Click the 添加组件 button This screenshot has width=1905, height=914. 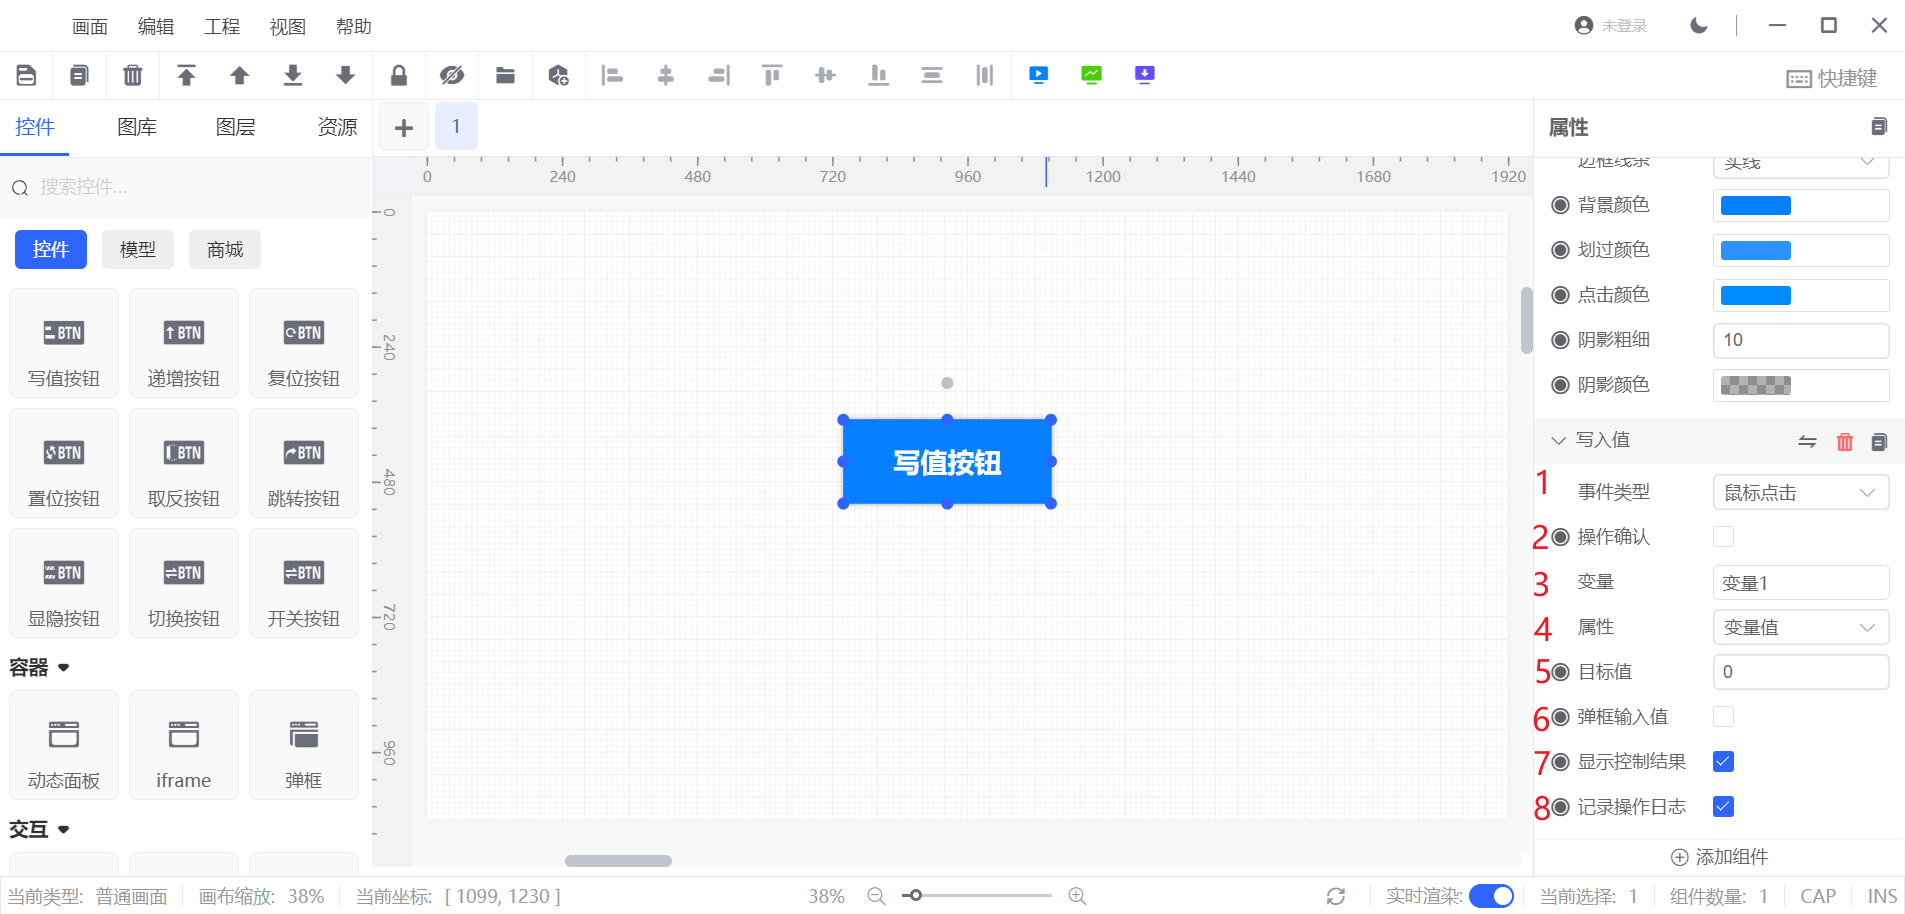click(1719, 857)
